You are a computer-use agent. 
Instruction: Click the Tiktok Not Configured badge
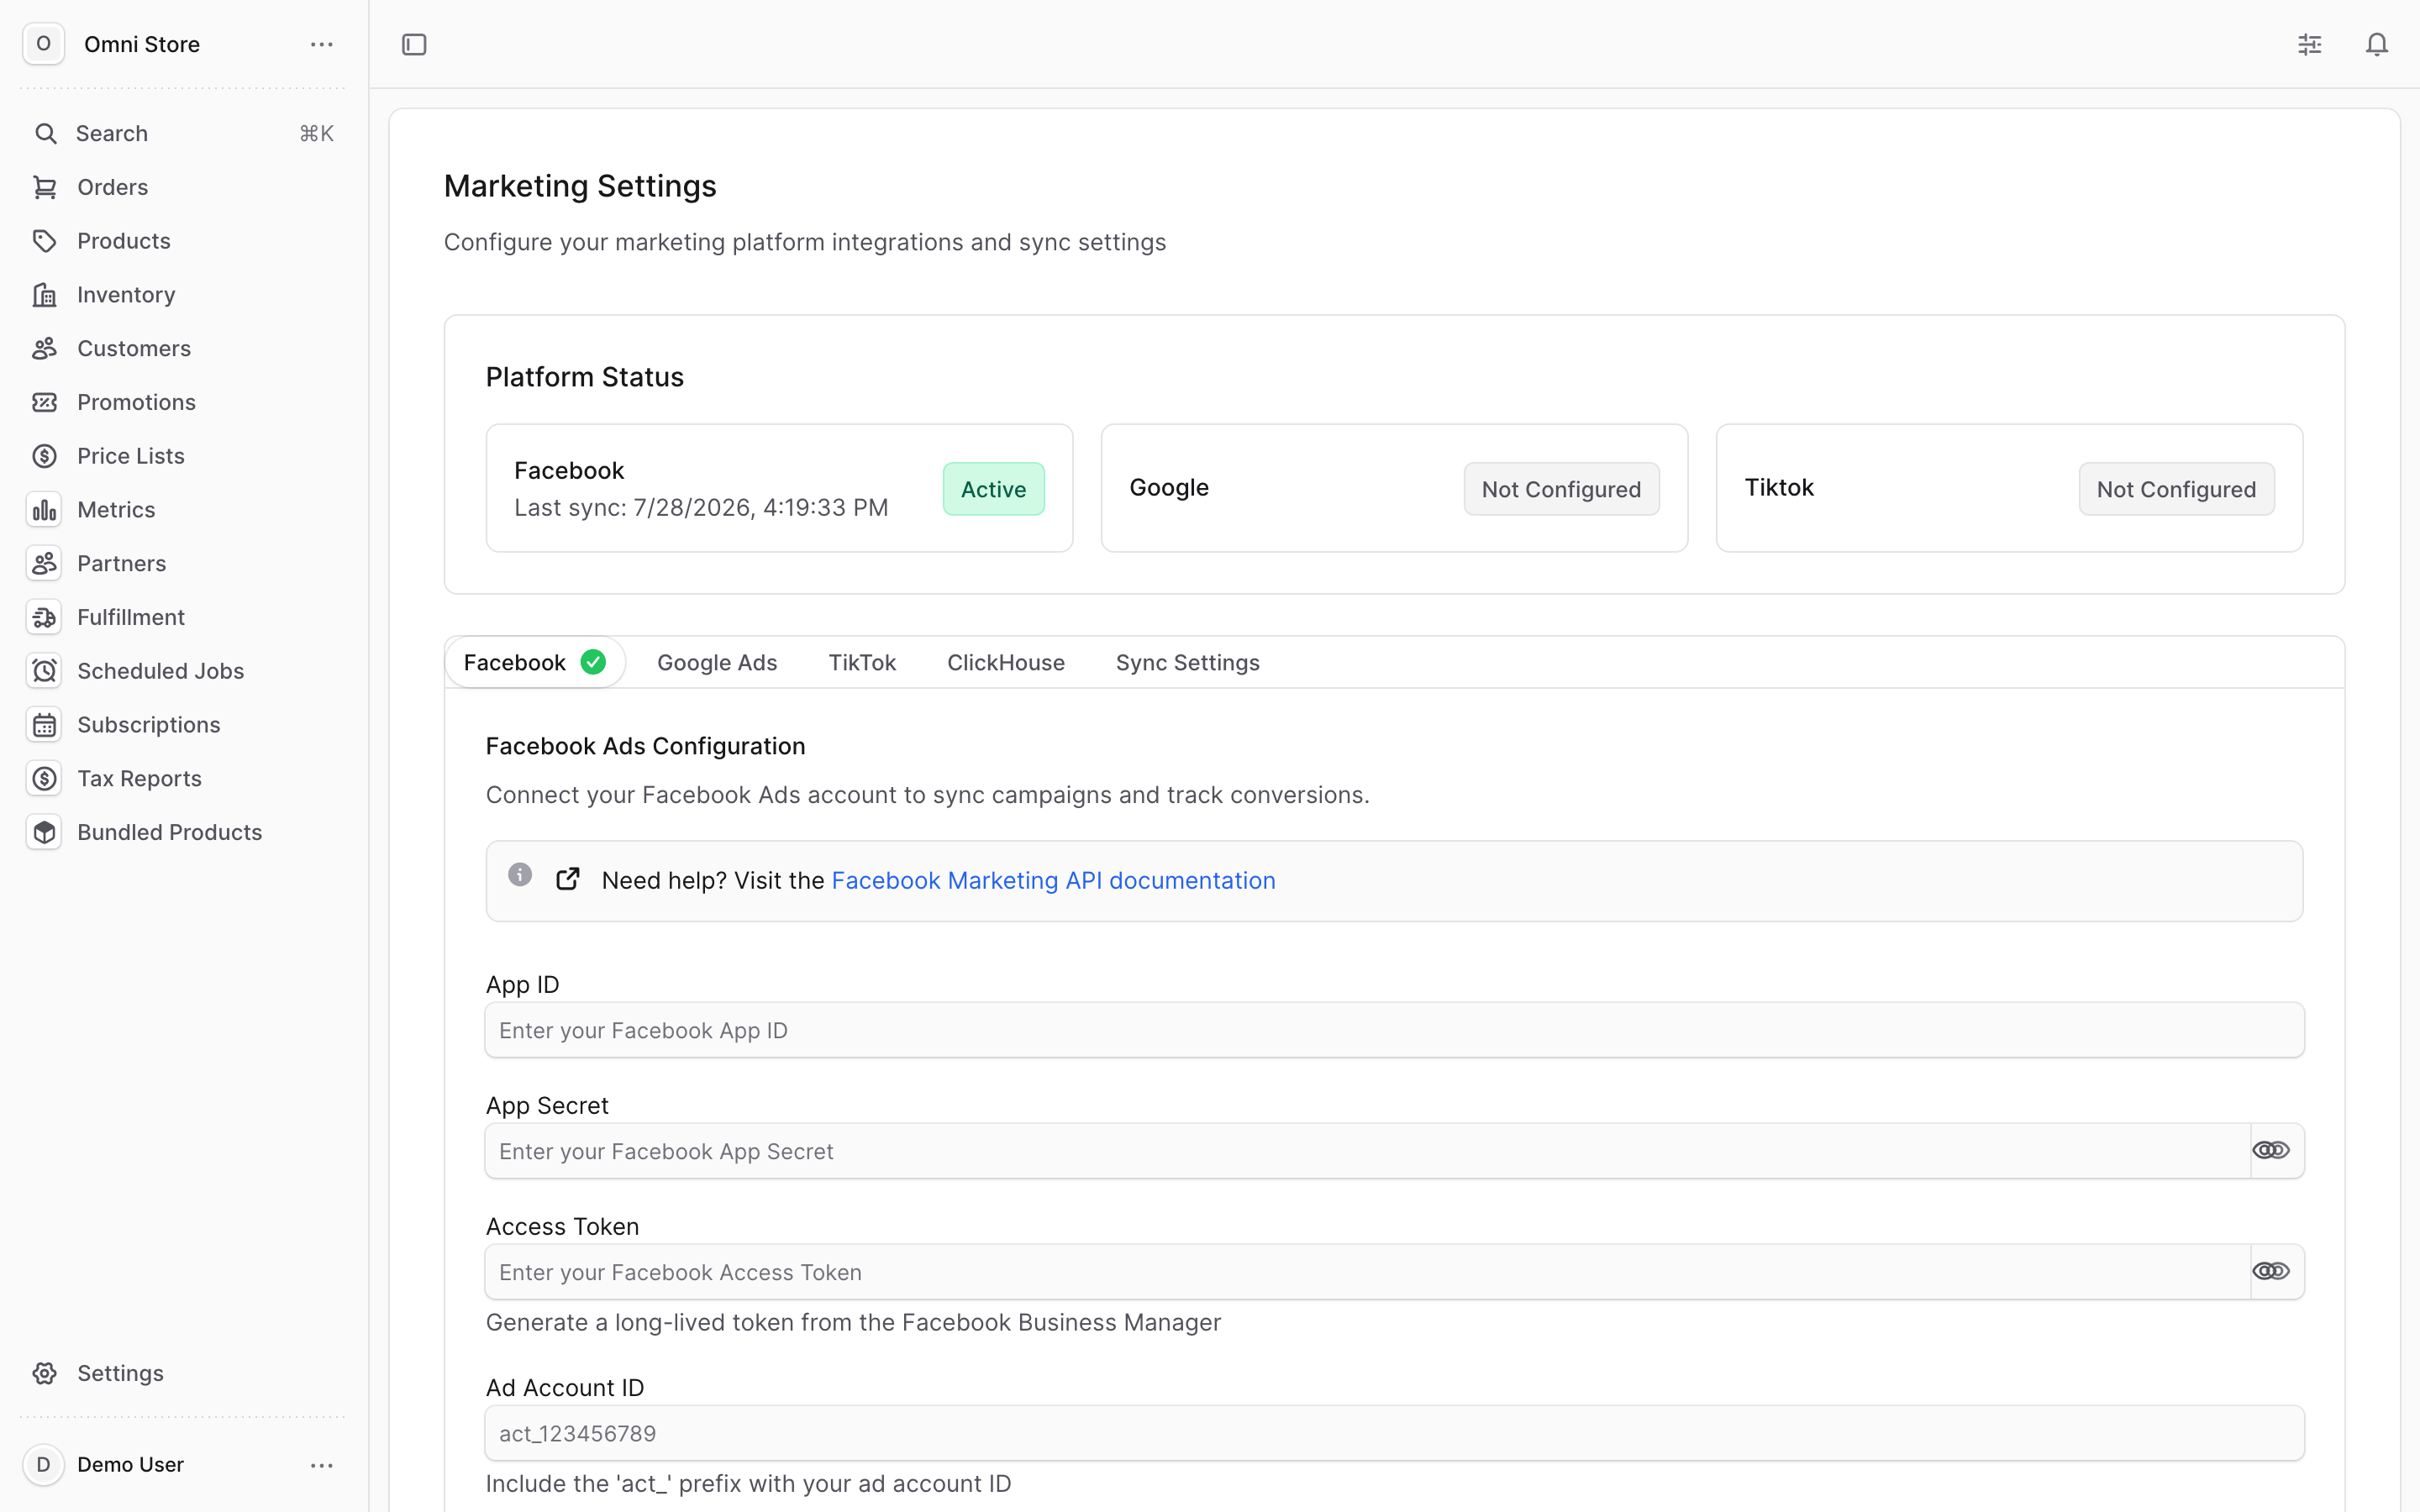2176,489
